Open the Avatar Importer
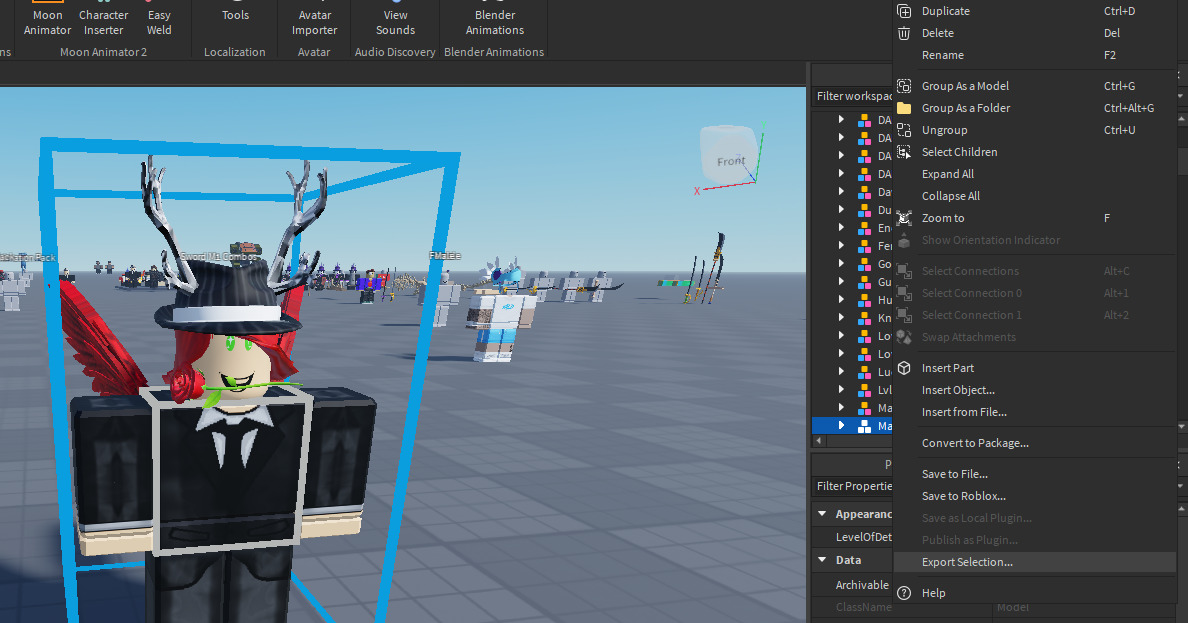This screenshot has height=623, width=1188. pyautogui.click(x=314, y=20)
